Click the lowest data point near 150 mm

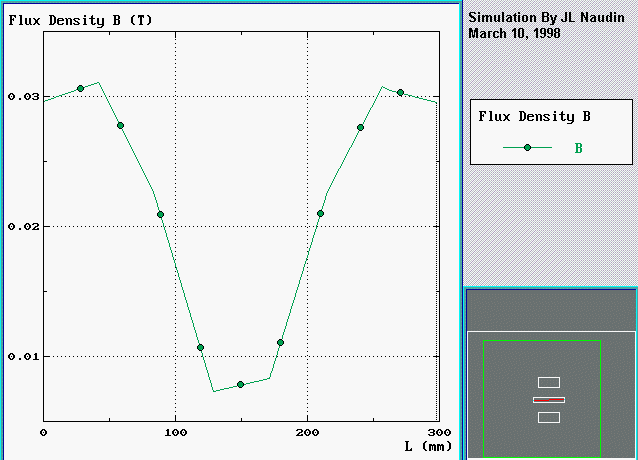[x=240, y=384]
